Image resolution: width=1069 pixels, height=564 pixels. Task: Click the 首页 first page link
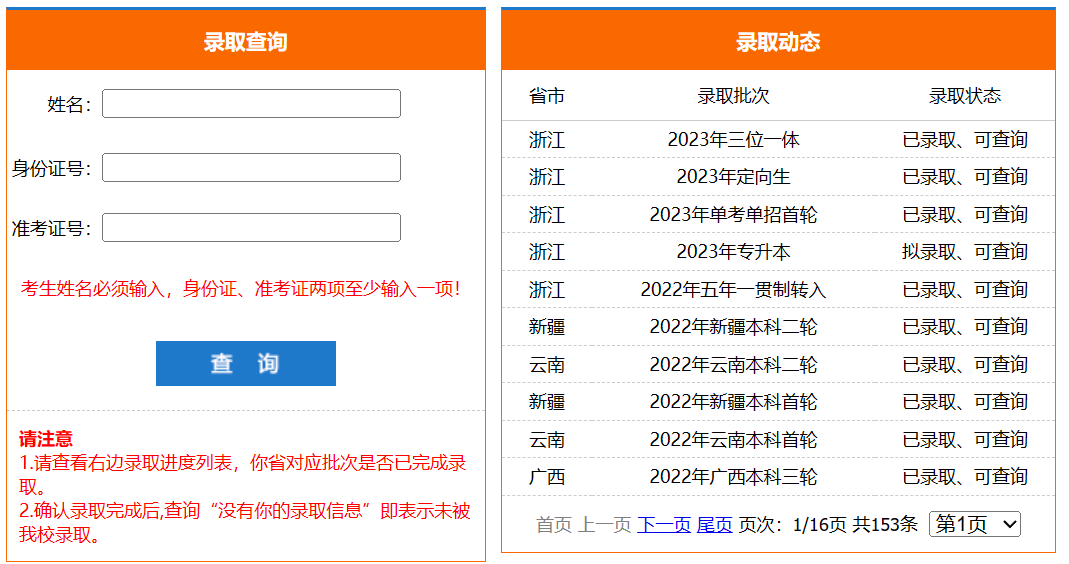[554, 524]
